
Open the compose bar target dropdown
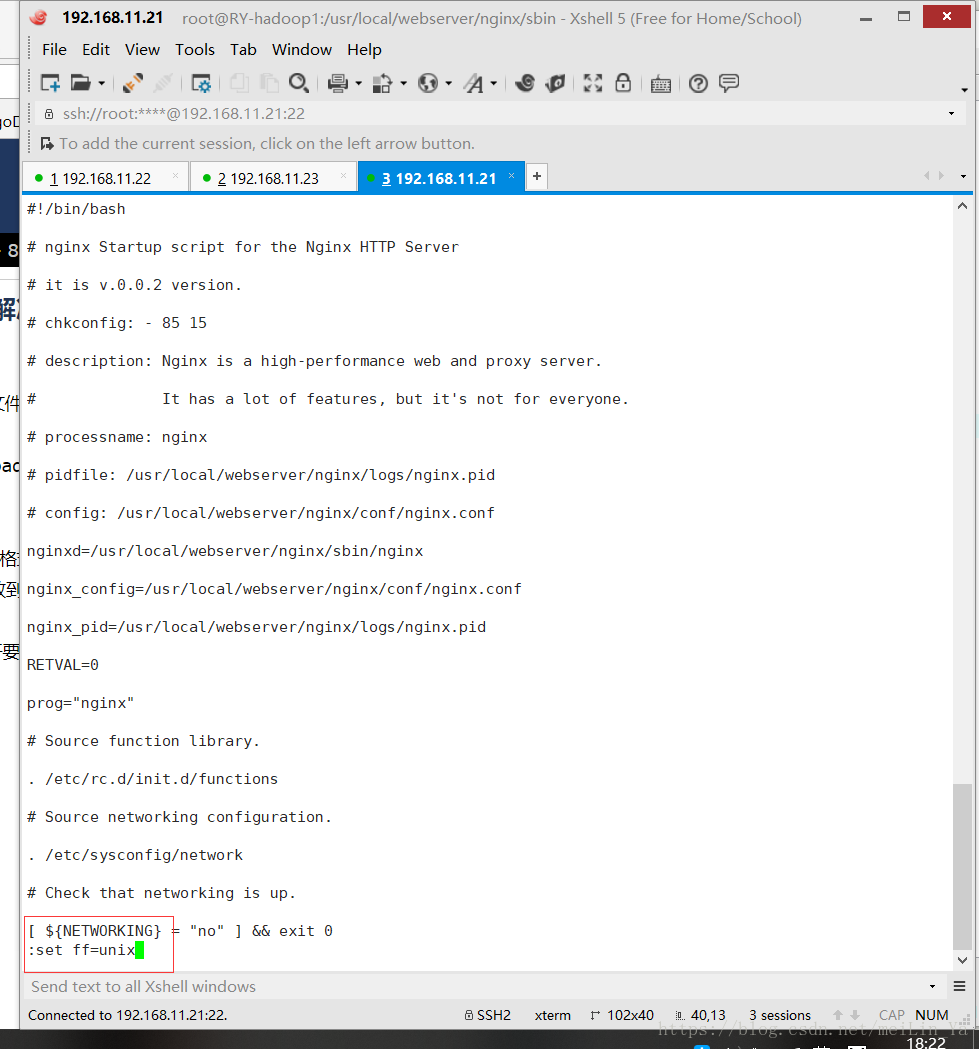[933, 987]
